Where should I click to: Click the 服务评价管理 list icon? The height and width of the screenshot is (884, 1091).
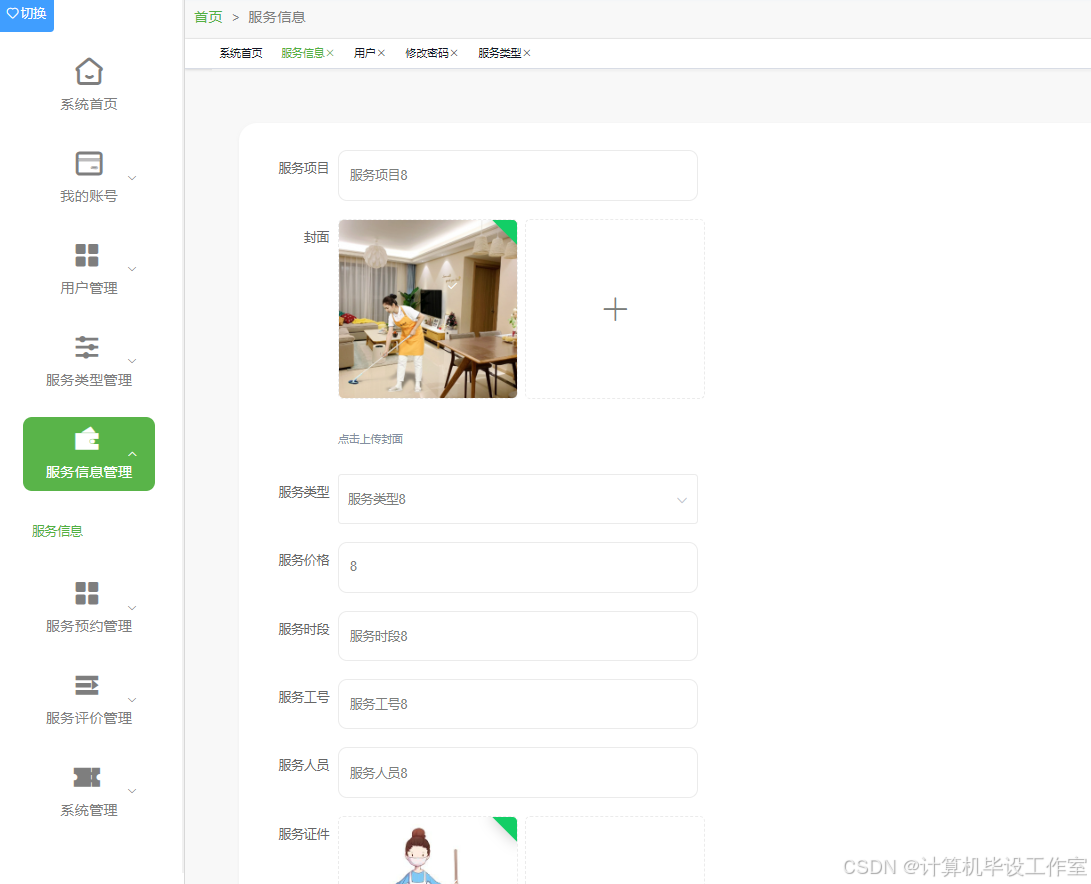(x=87, y=685)
